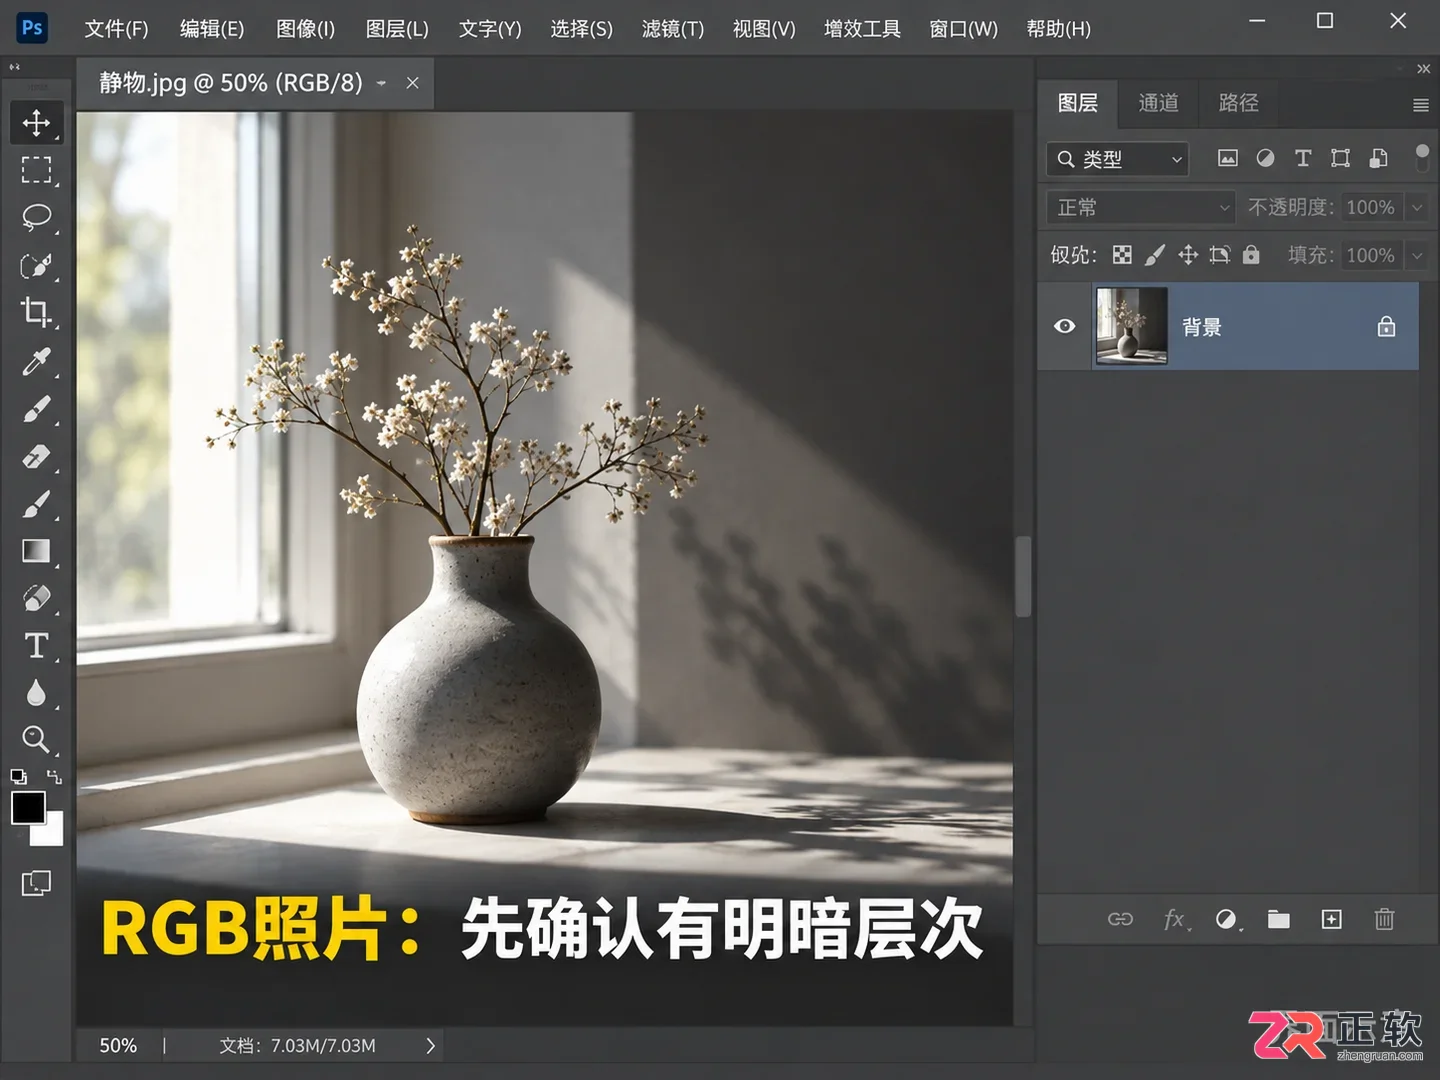The height and width of the screenshot is (1080, 1440).
Task: Toggle lock position
Action: [1188, 255]
